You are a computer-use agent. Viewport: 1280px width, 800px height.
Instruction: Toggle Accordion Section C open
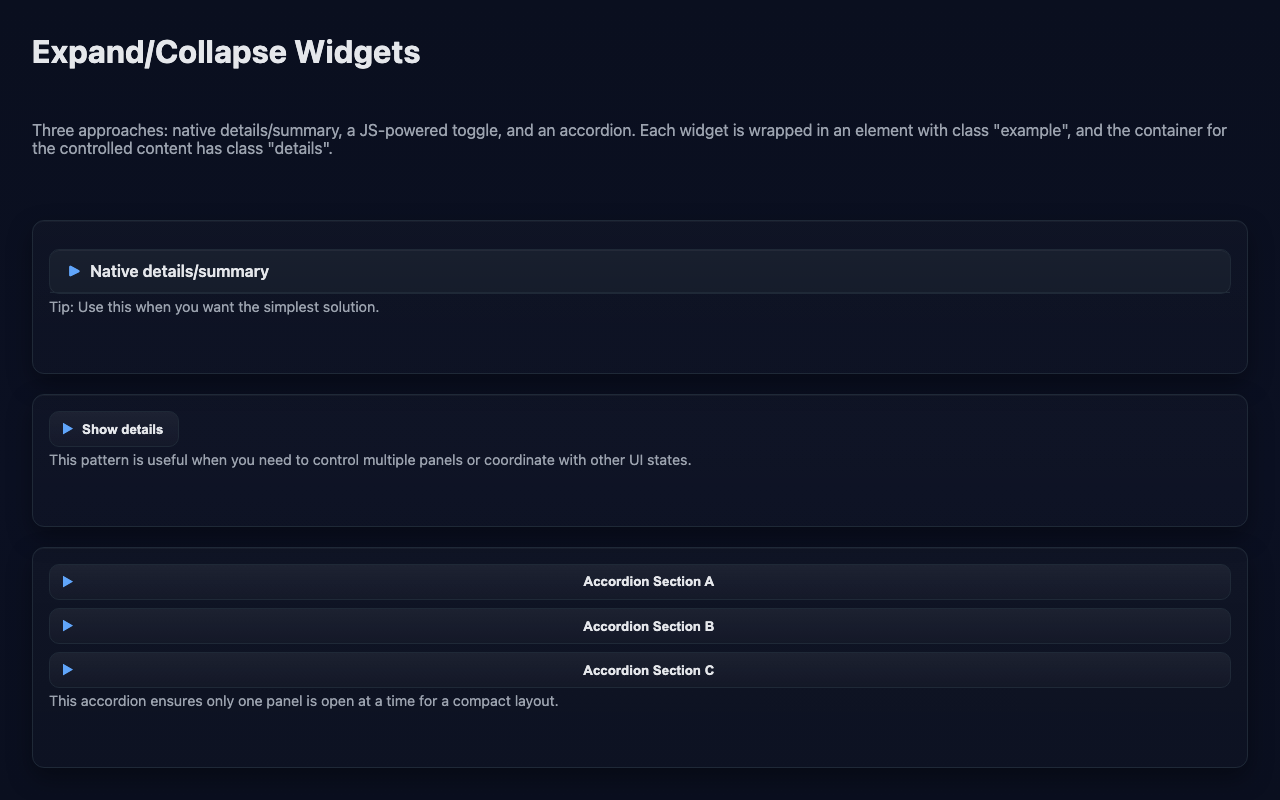coord(649,670)
